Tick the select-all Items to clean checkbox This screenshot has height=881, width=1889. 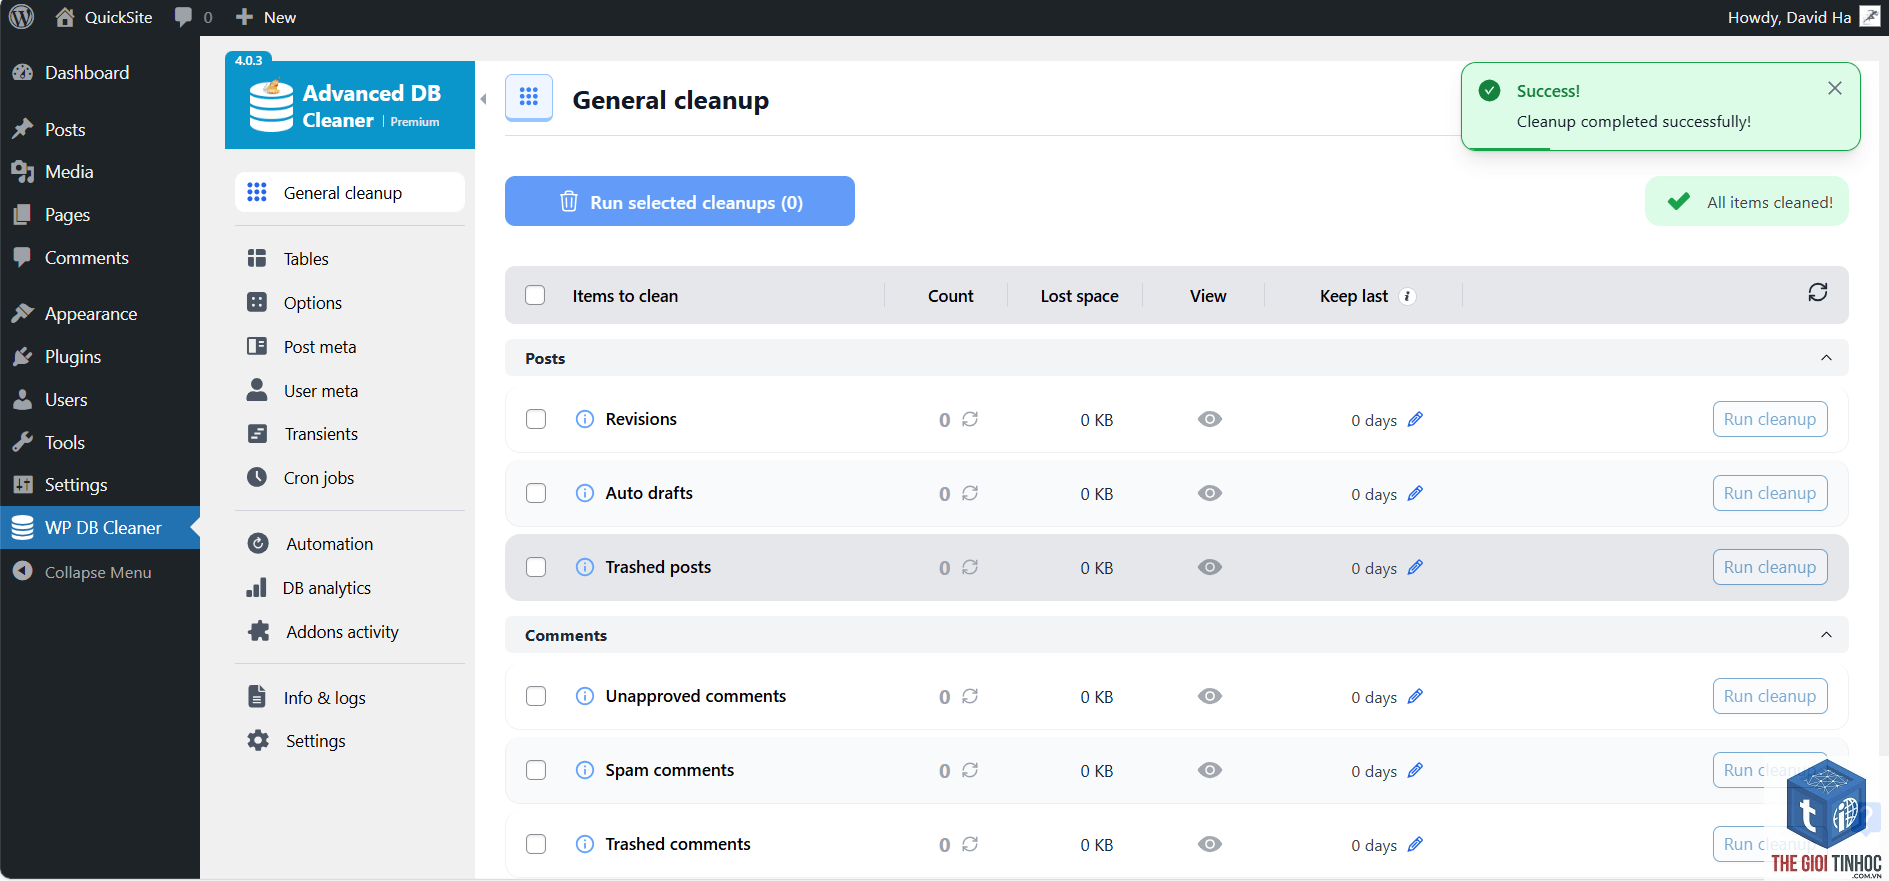535,295
